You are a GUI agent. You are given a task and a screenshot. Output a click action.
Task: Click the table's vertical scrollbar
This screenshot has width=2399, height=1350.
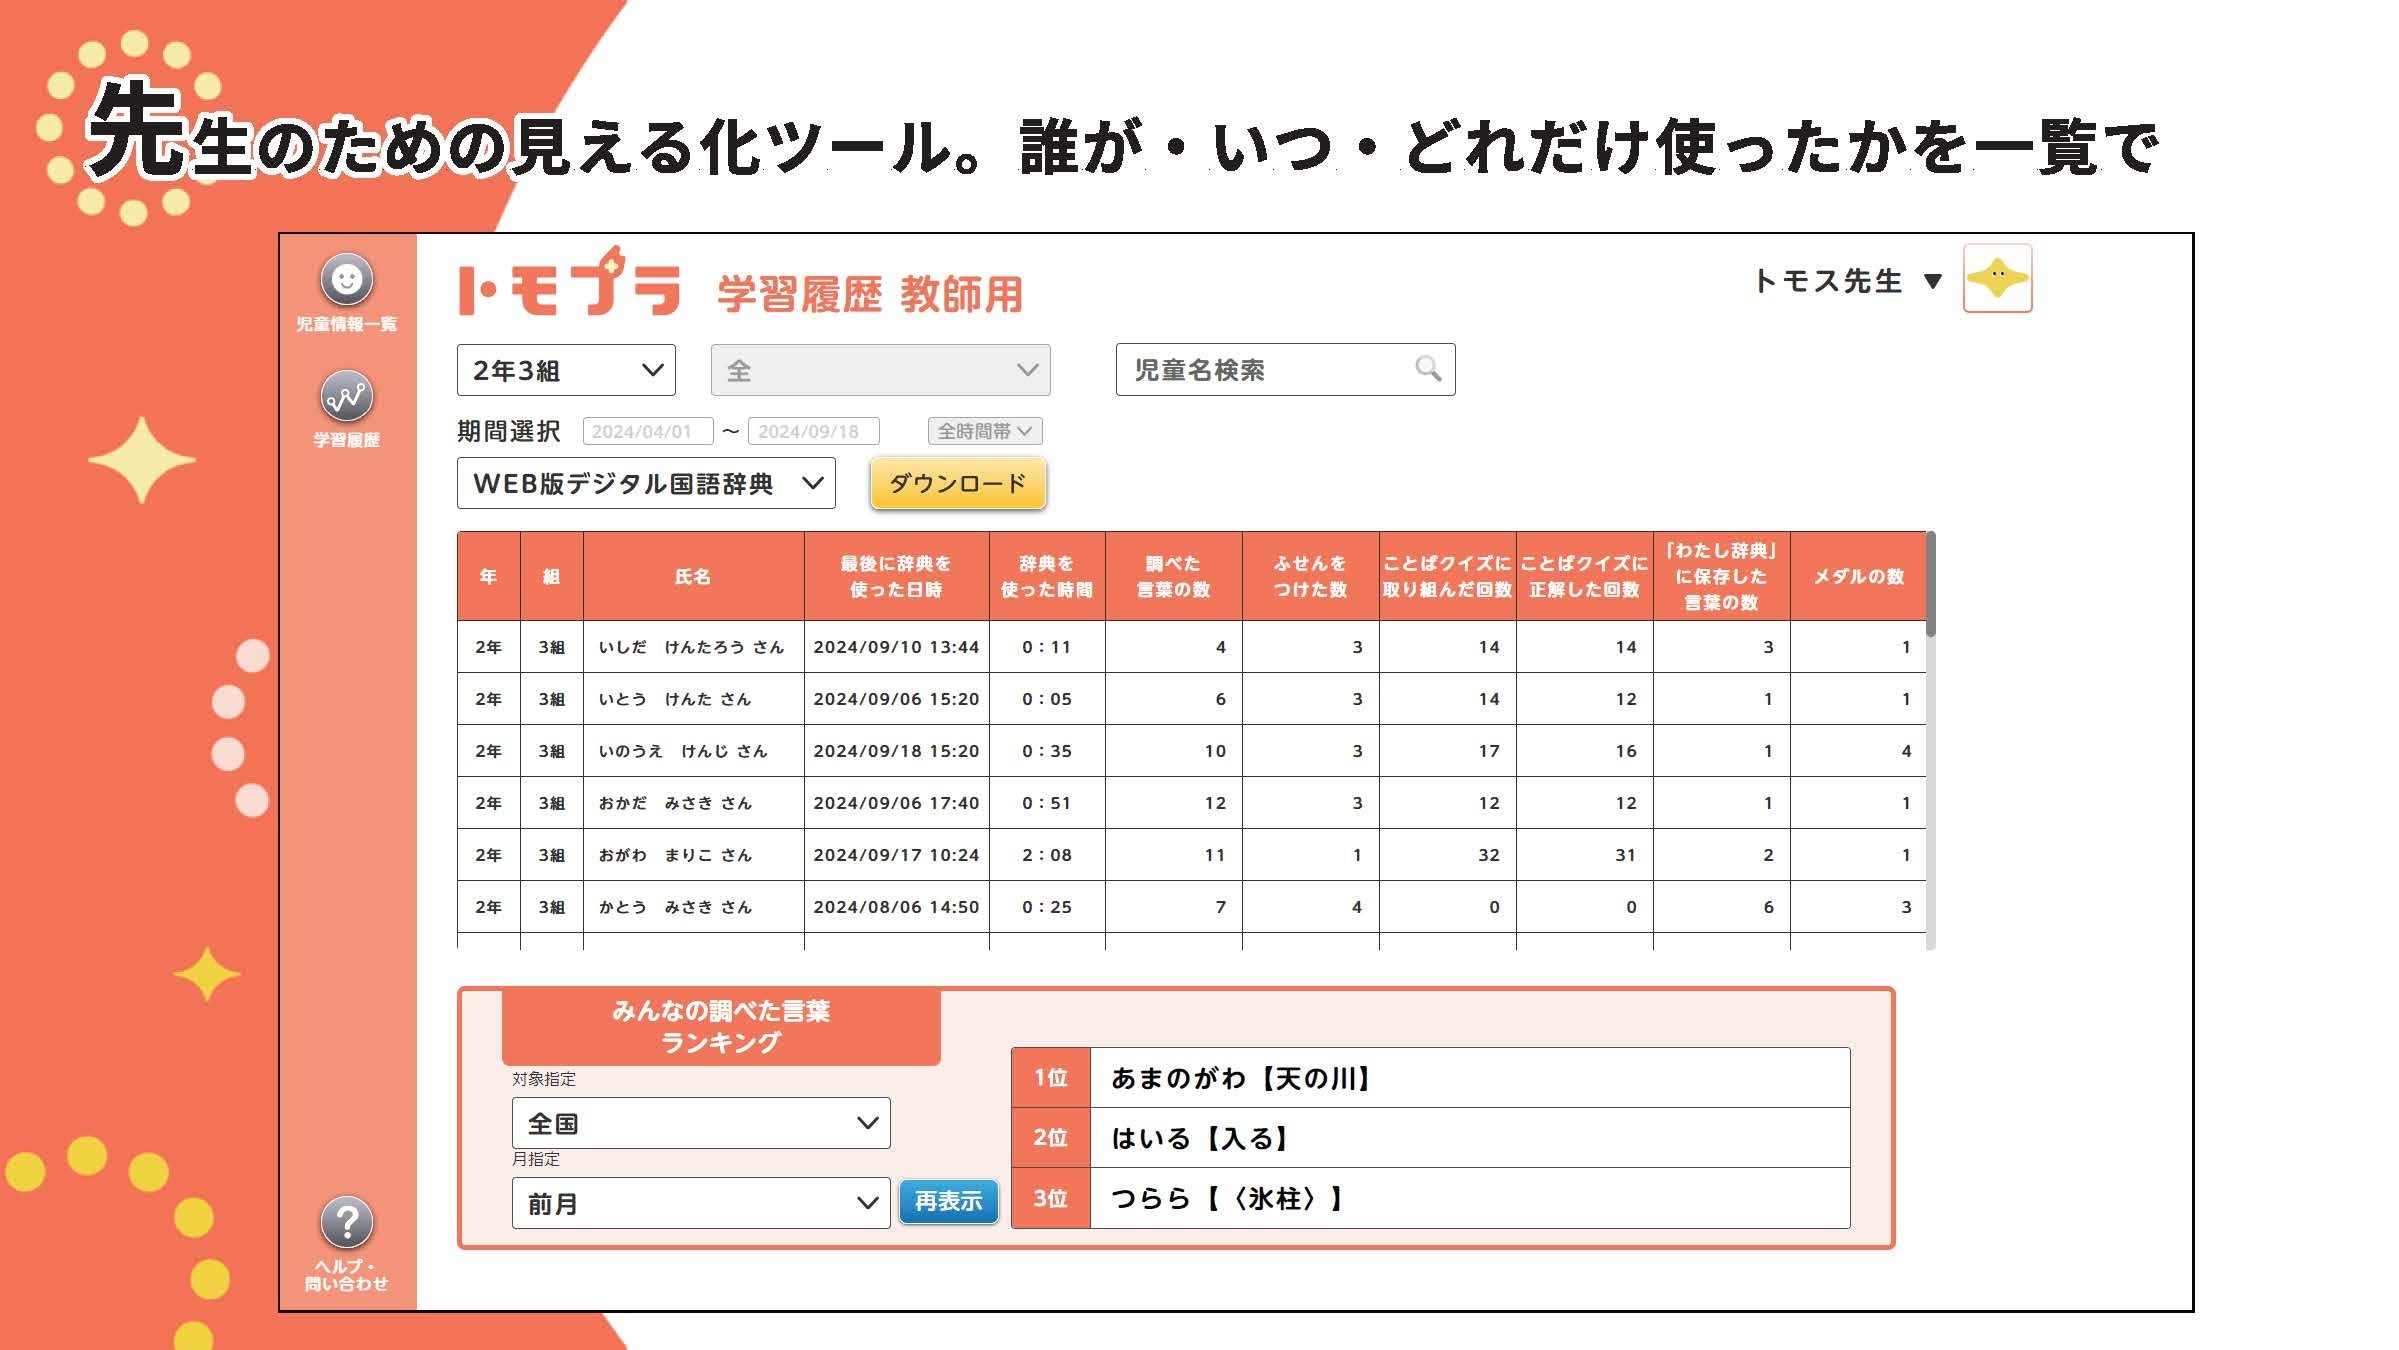(1930, 585)
